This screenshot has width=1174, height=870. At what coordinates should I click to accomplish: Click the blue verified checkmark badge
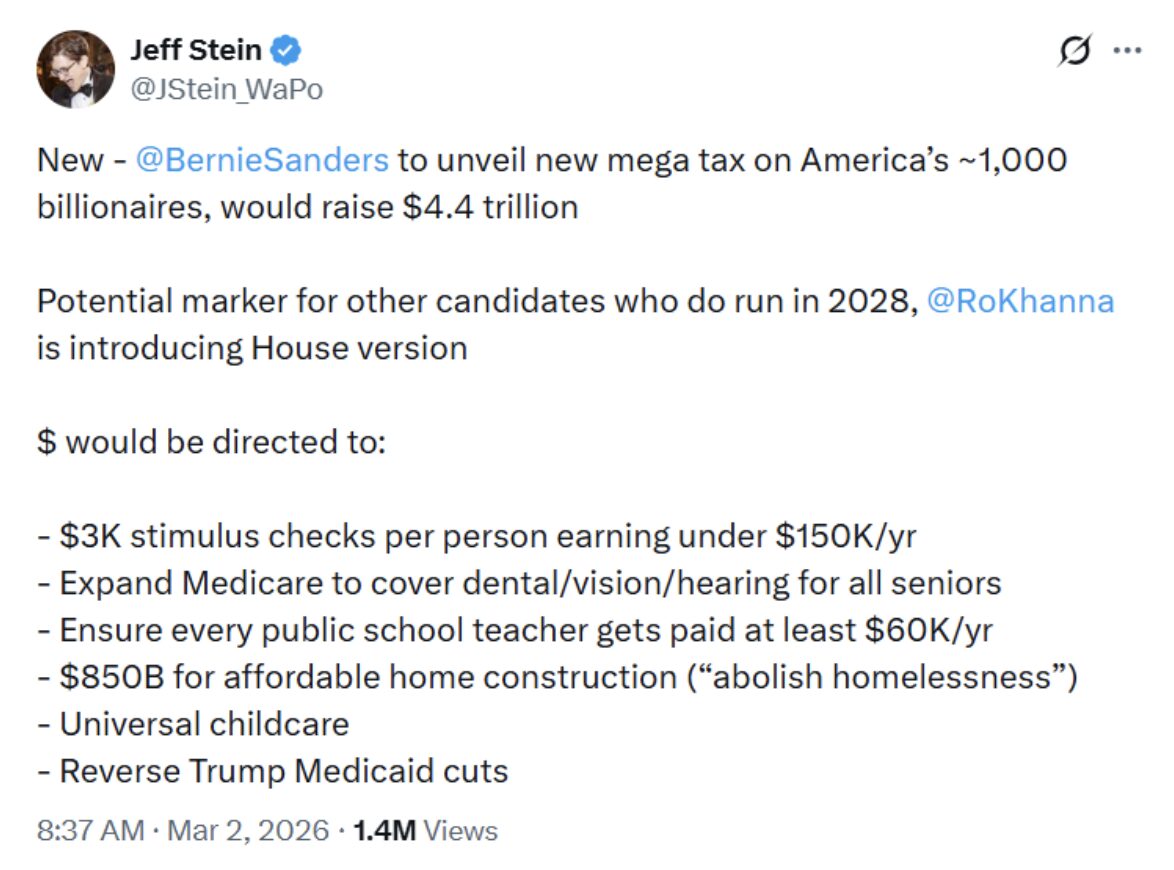click(x=289, y=50)
